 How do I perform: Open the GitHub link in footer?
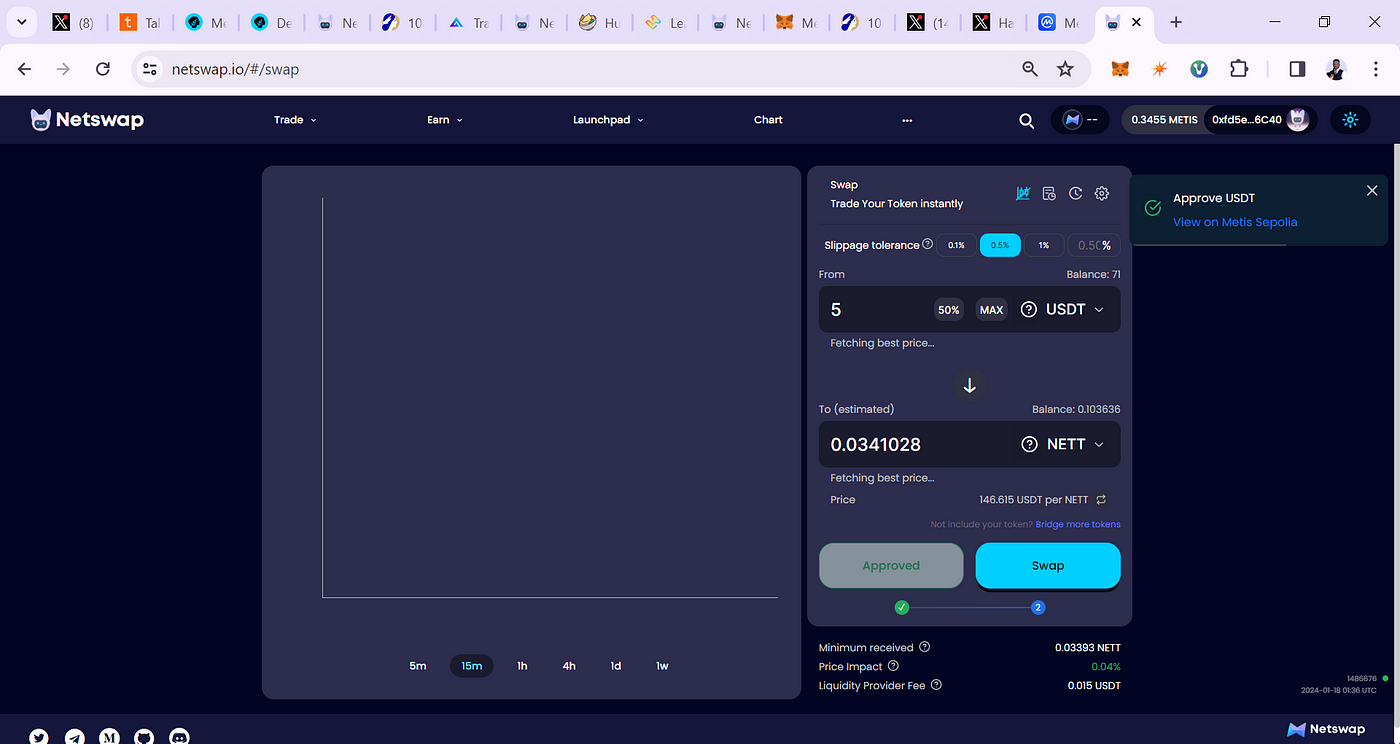pos(144,737)
